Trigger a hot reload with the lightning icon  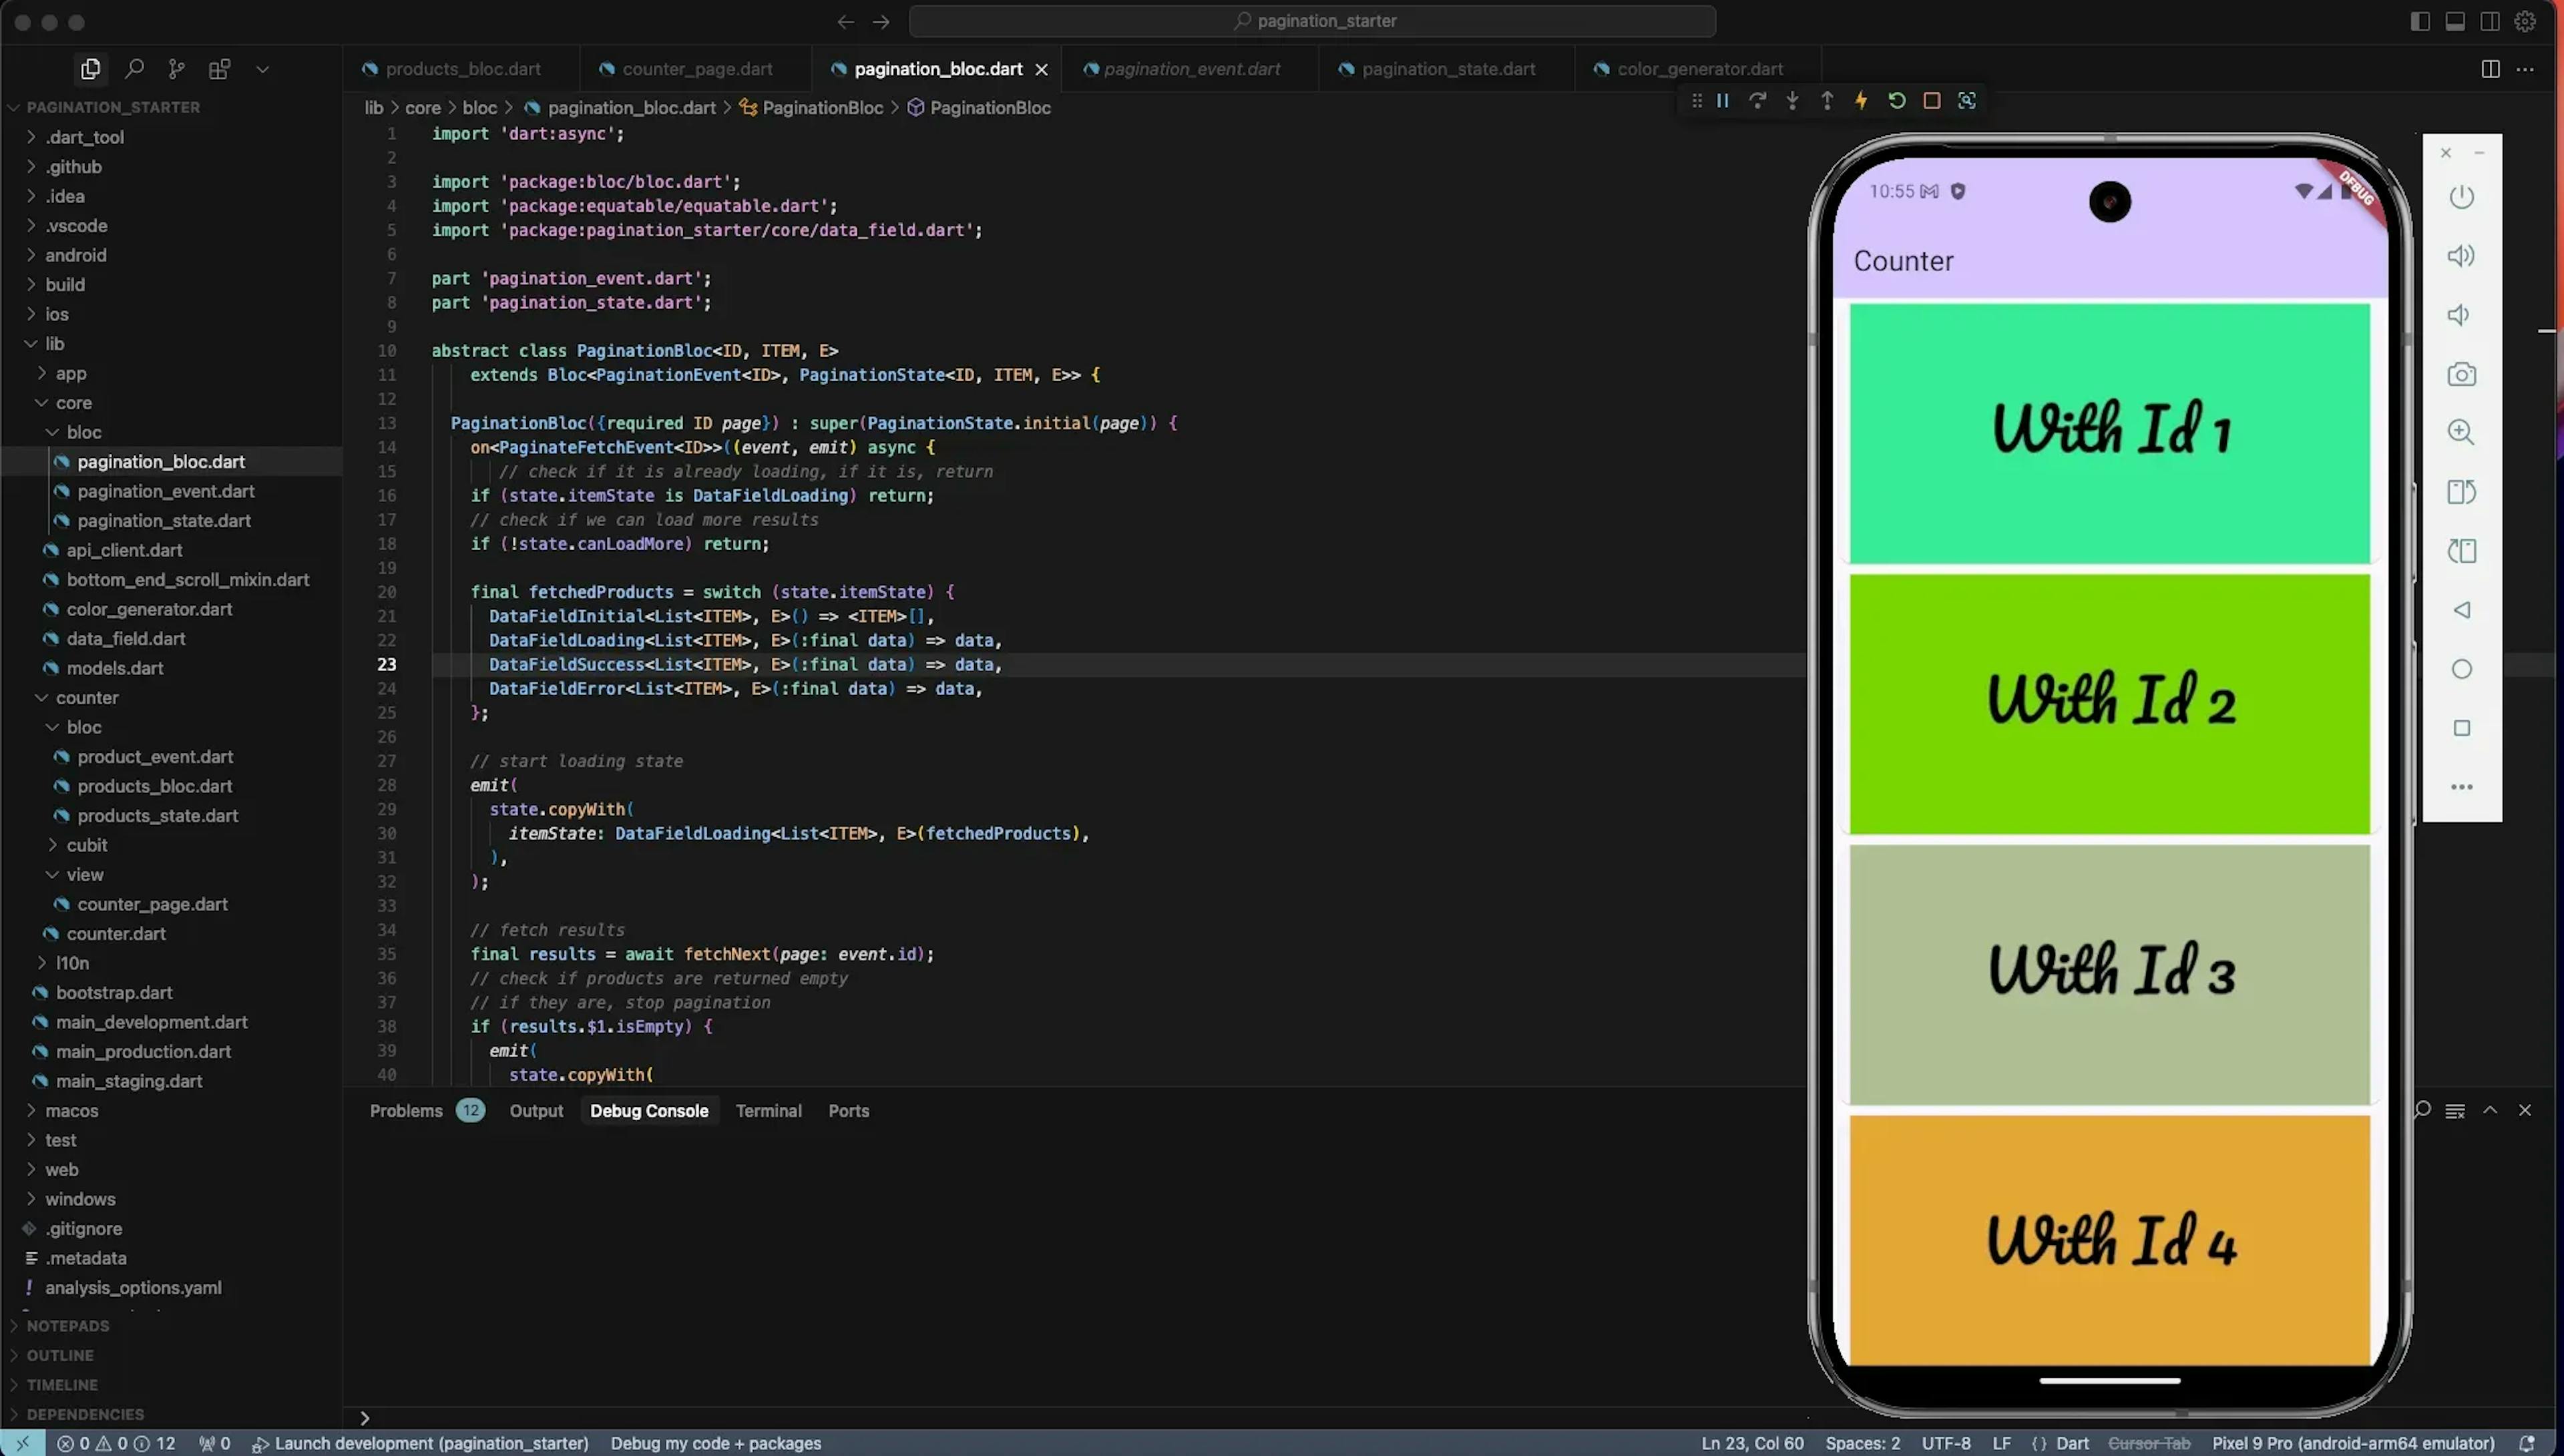1861,100
